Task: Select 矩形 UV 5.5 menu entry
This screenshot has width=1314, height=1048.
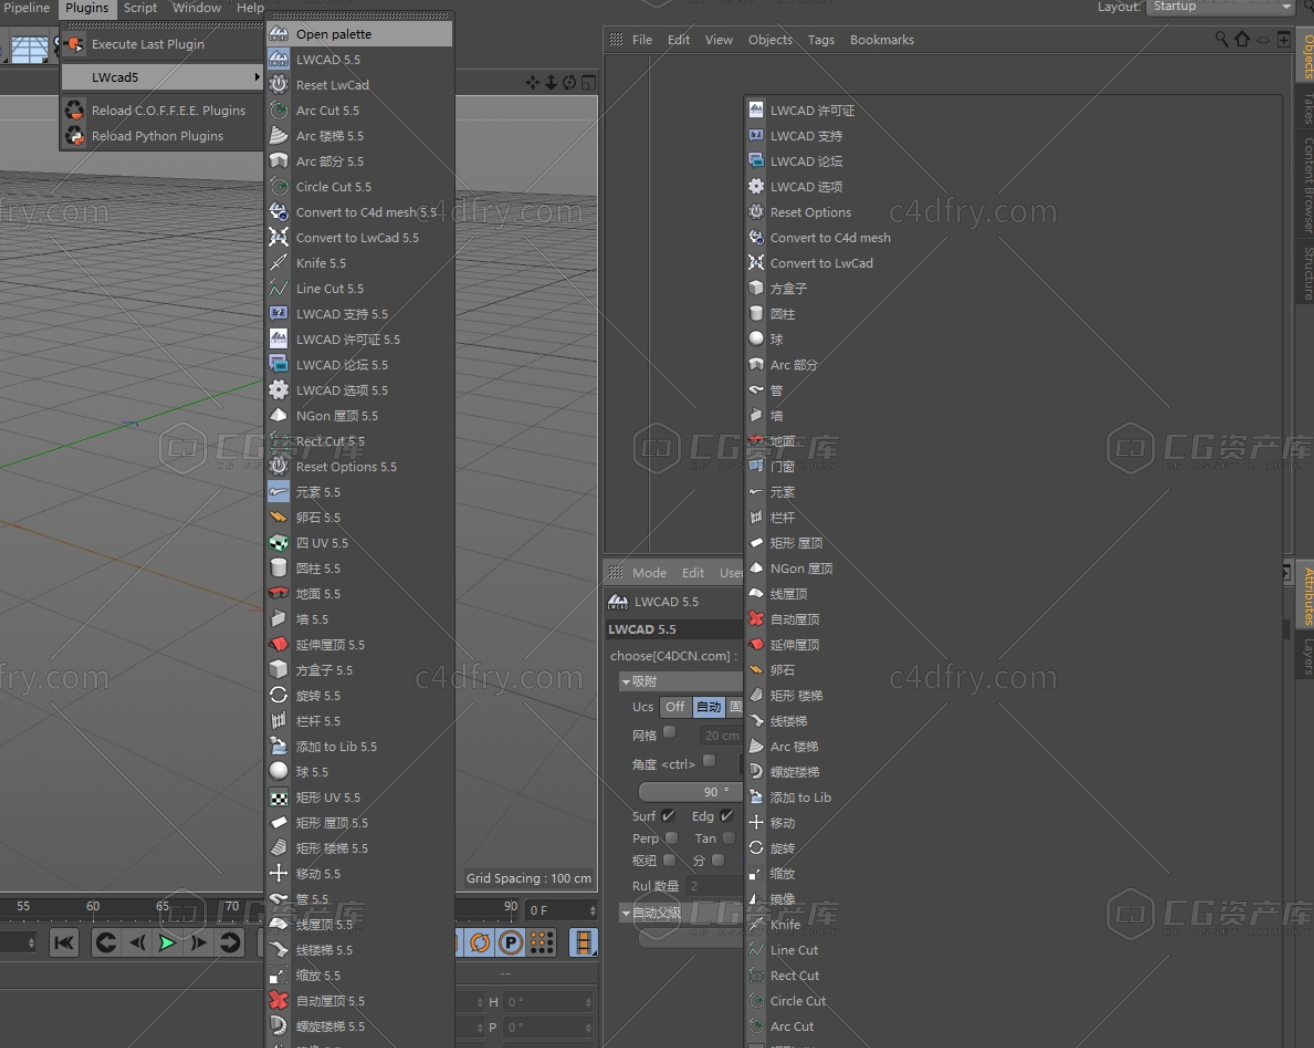Action: [x=360, y=798]
